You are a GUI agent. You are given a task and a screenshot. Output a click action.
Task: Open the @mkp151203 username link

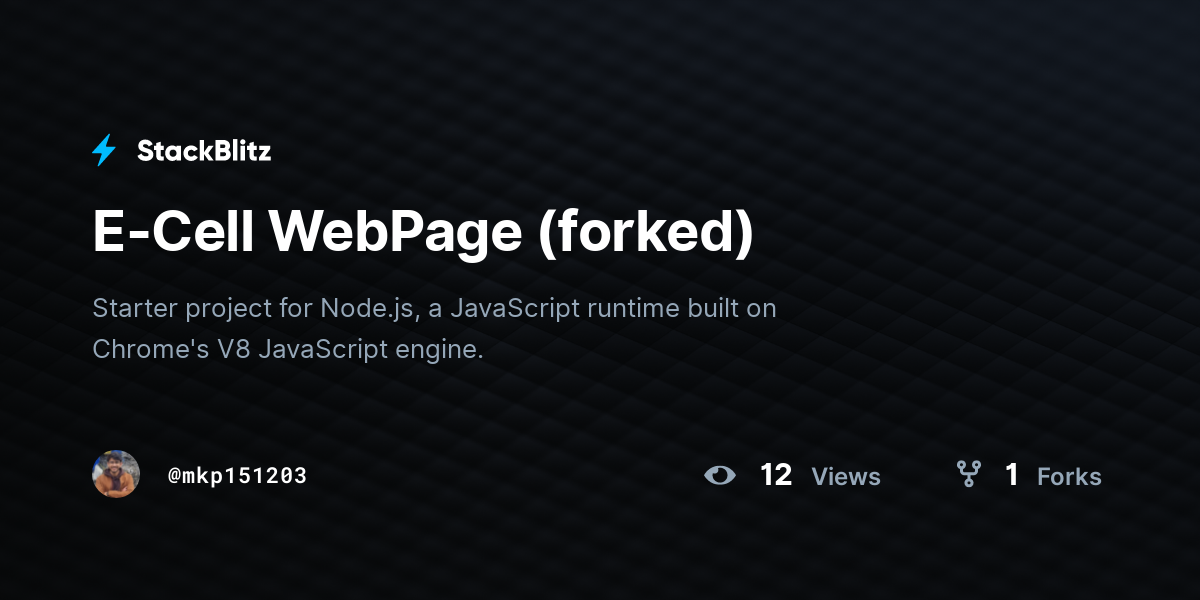point(237,476)
